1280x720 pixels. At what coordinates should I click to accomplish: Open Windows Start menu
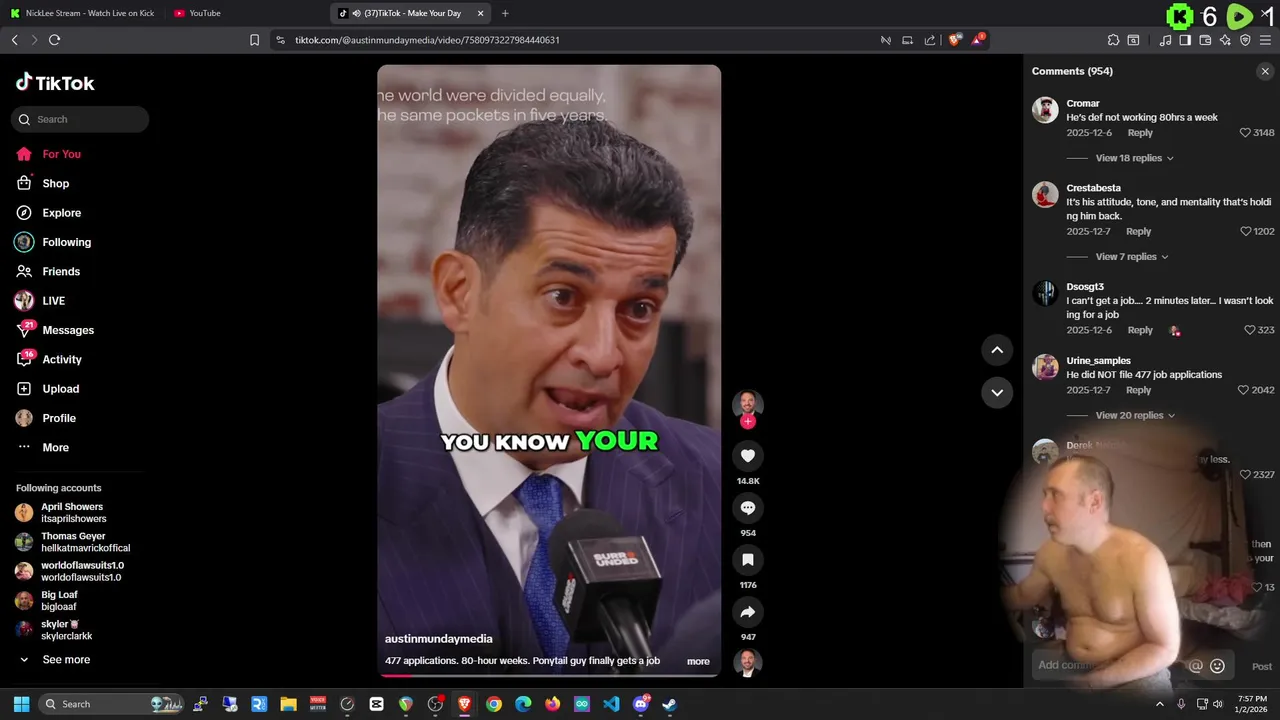pyautogui.click(x=21, y=704)
